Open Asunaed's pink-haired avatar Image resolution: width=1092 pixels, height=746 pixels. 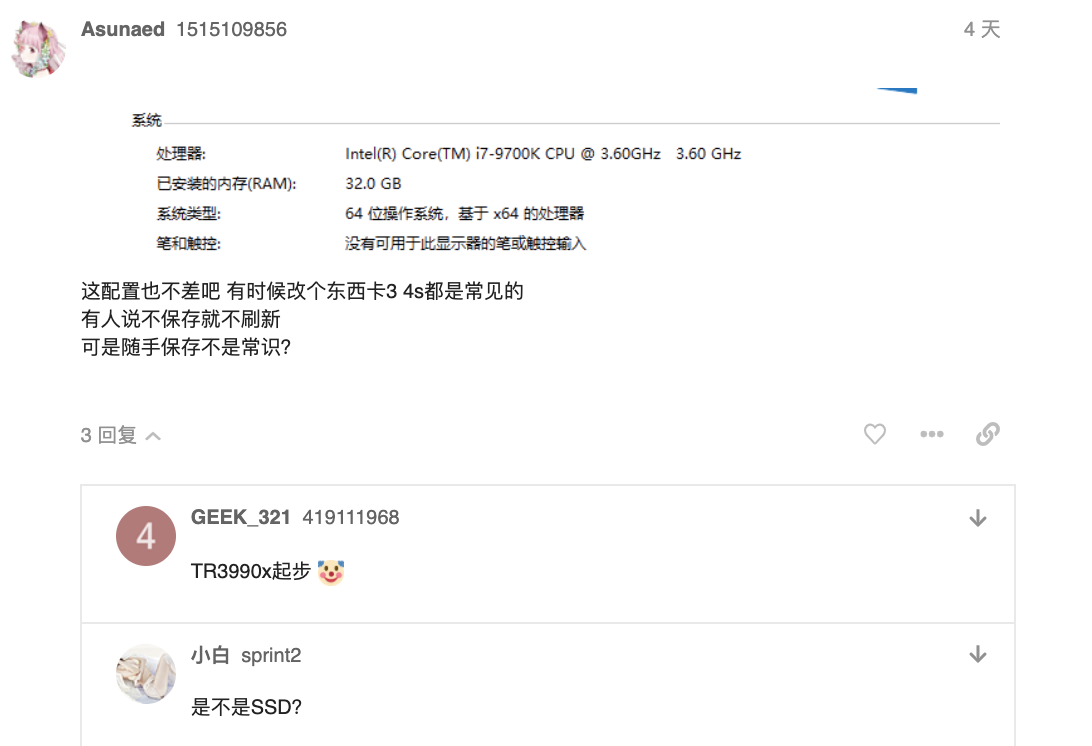click(x=39, y=49)
